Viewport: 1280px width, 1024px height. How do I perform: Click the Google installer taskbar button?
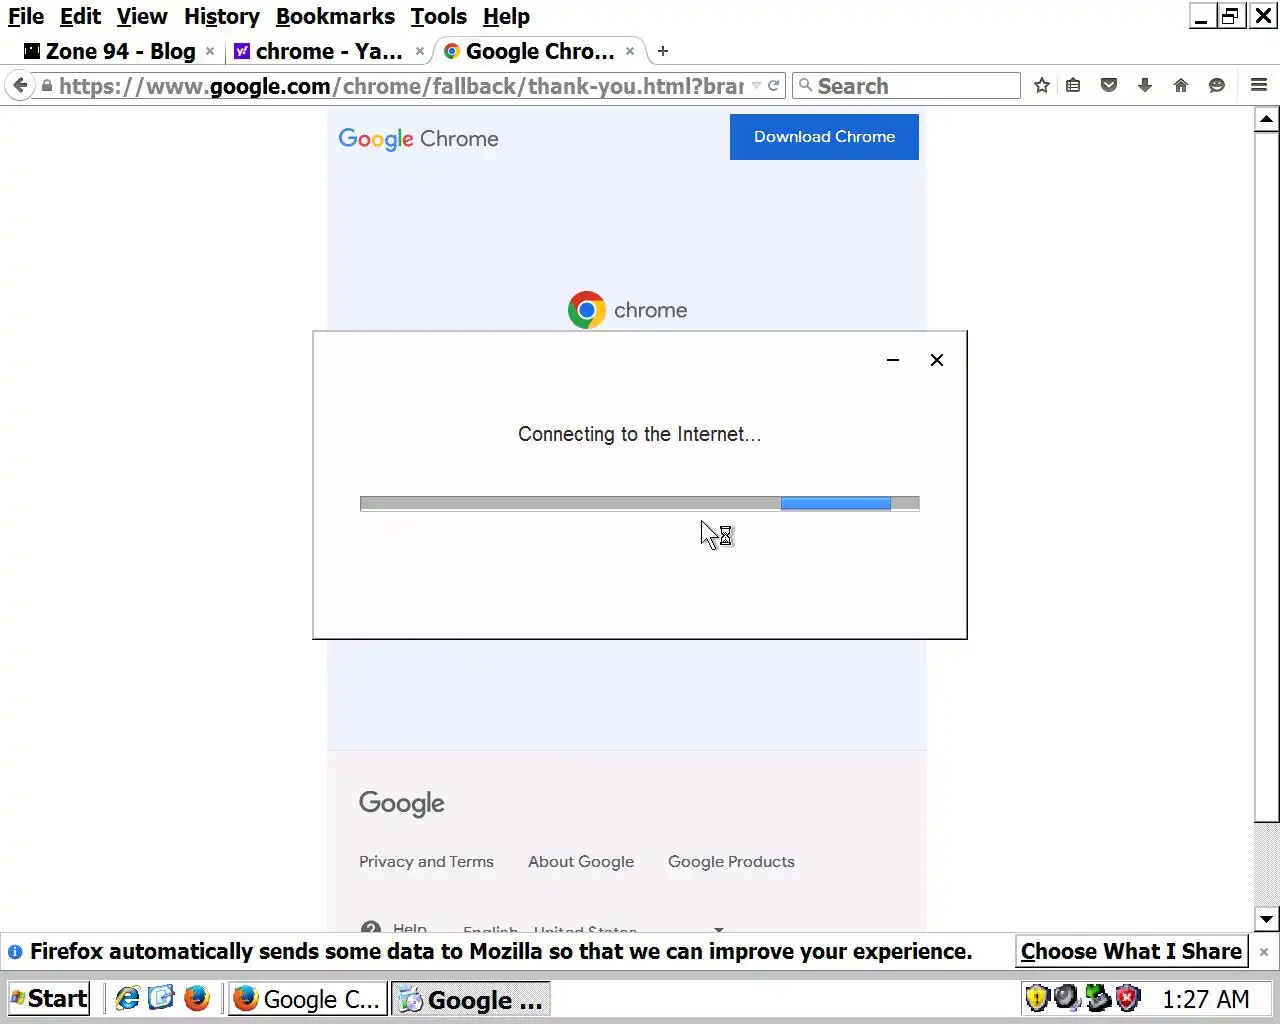click(x=470, y=998)
